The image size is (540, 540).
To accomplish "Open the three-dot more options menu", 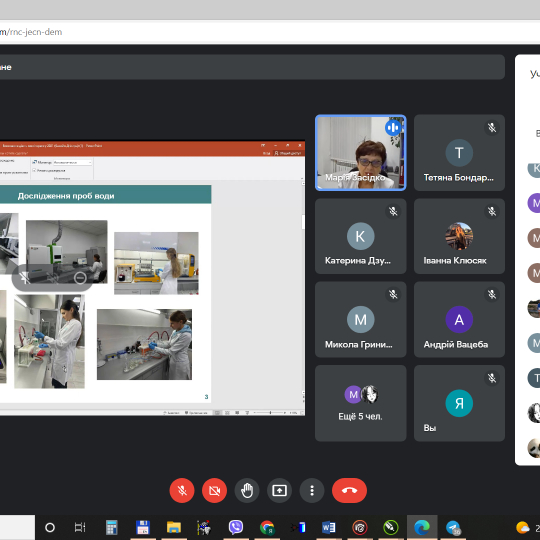I will [x=312, y=490].
